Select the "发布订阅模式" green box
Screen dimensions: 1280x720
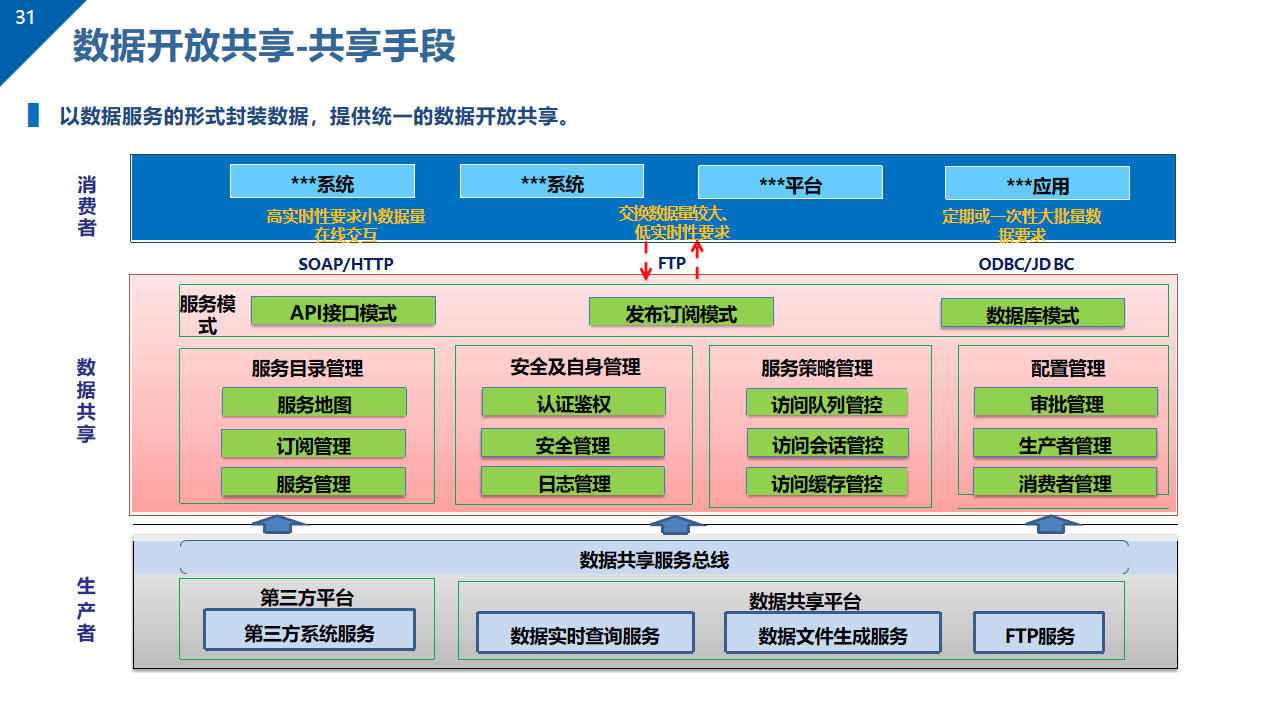click(681, 313)
